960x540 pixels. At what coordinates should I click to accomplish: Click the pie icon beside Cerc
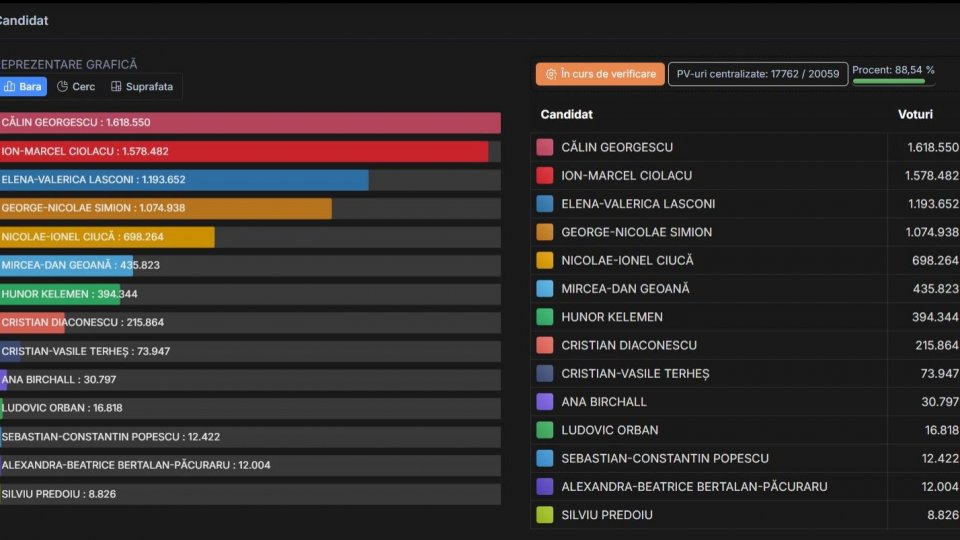point(62,87)
